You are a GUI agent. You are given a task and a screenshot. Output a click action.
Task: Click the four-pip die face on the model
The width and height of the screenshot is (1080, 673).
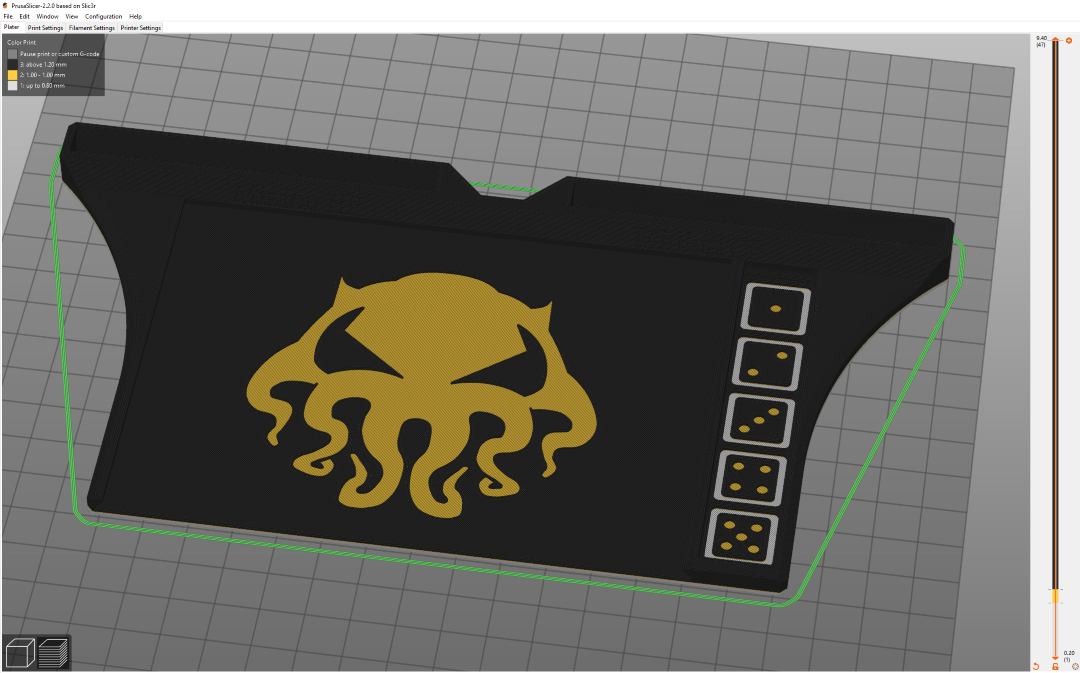click(749, 477)
